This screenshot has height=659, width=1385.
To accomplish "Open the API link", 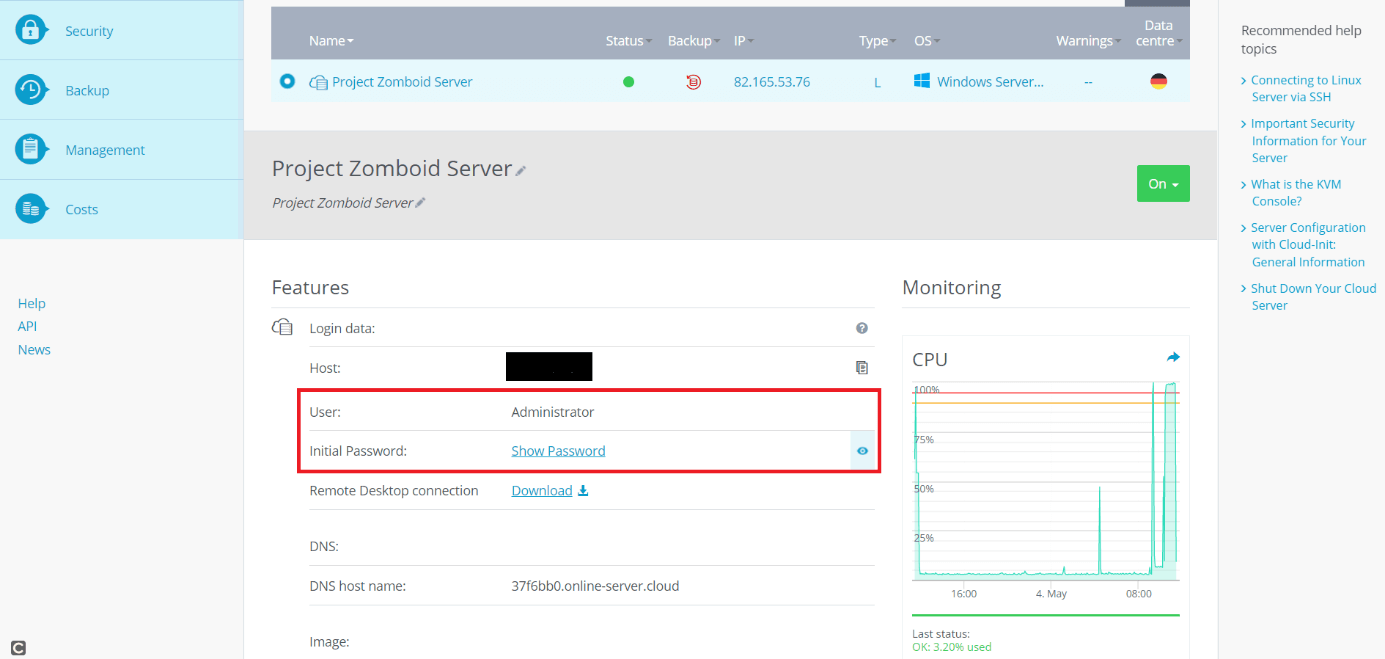I will point(27,326).
